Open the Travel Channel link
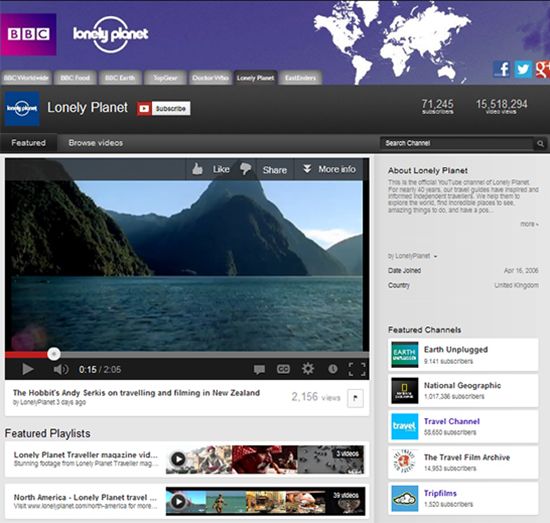This screenshot has width=550, height=523. [x=452, y=421]
